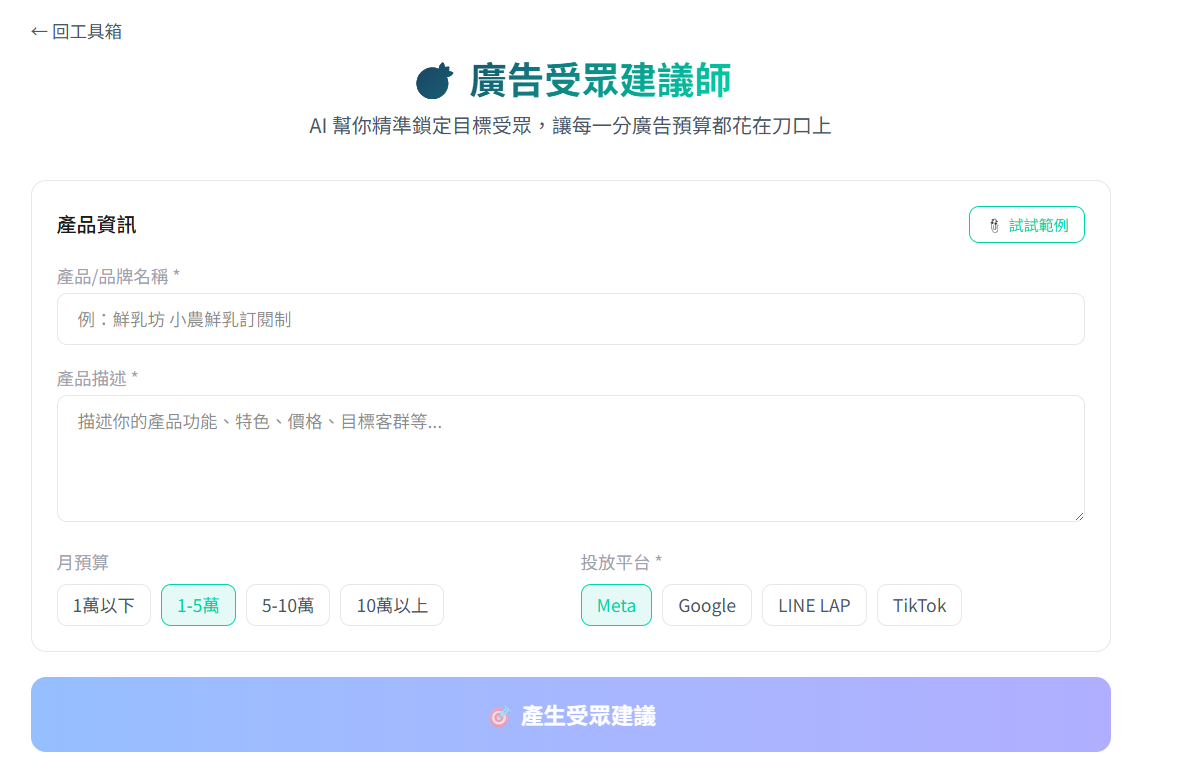Enable the LINE LAP platform
This screenshot has width=1192, height=771.
point(814,605)
